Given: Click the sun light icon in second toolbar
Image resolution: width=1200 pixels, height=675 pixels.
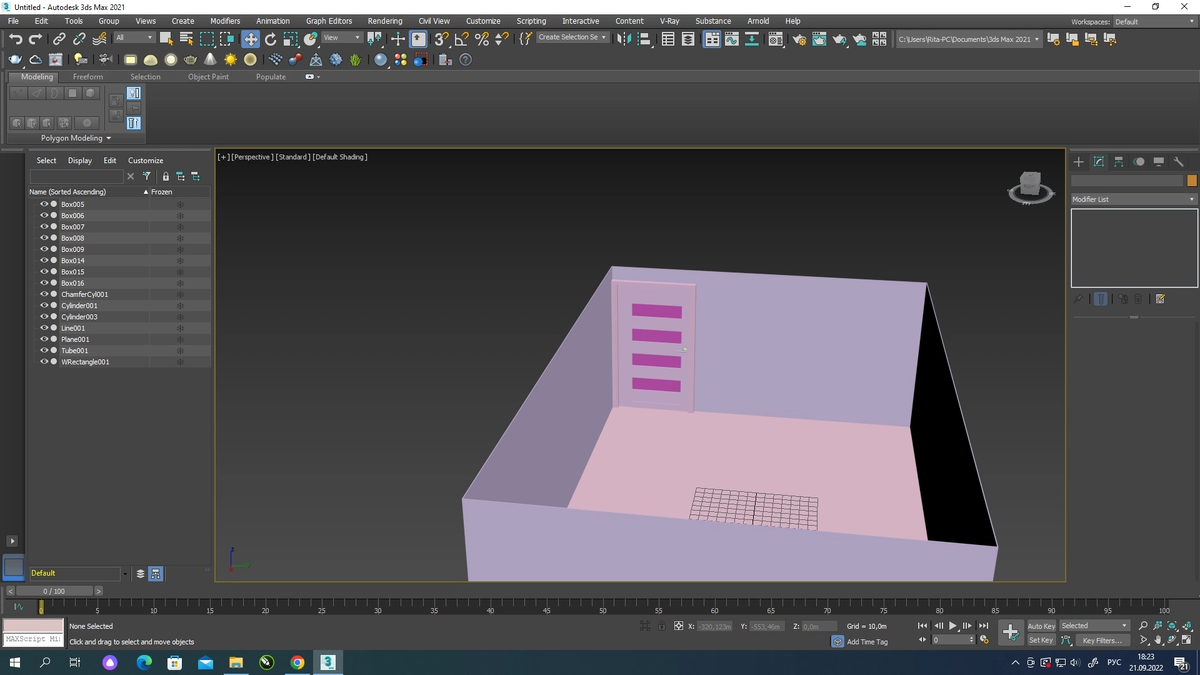Looking at the screenshot, I should pyautogui.click(x=230, y=60).
